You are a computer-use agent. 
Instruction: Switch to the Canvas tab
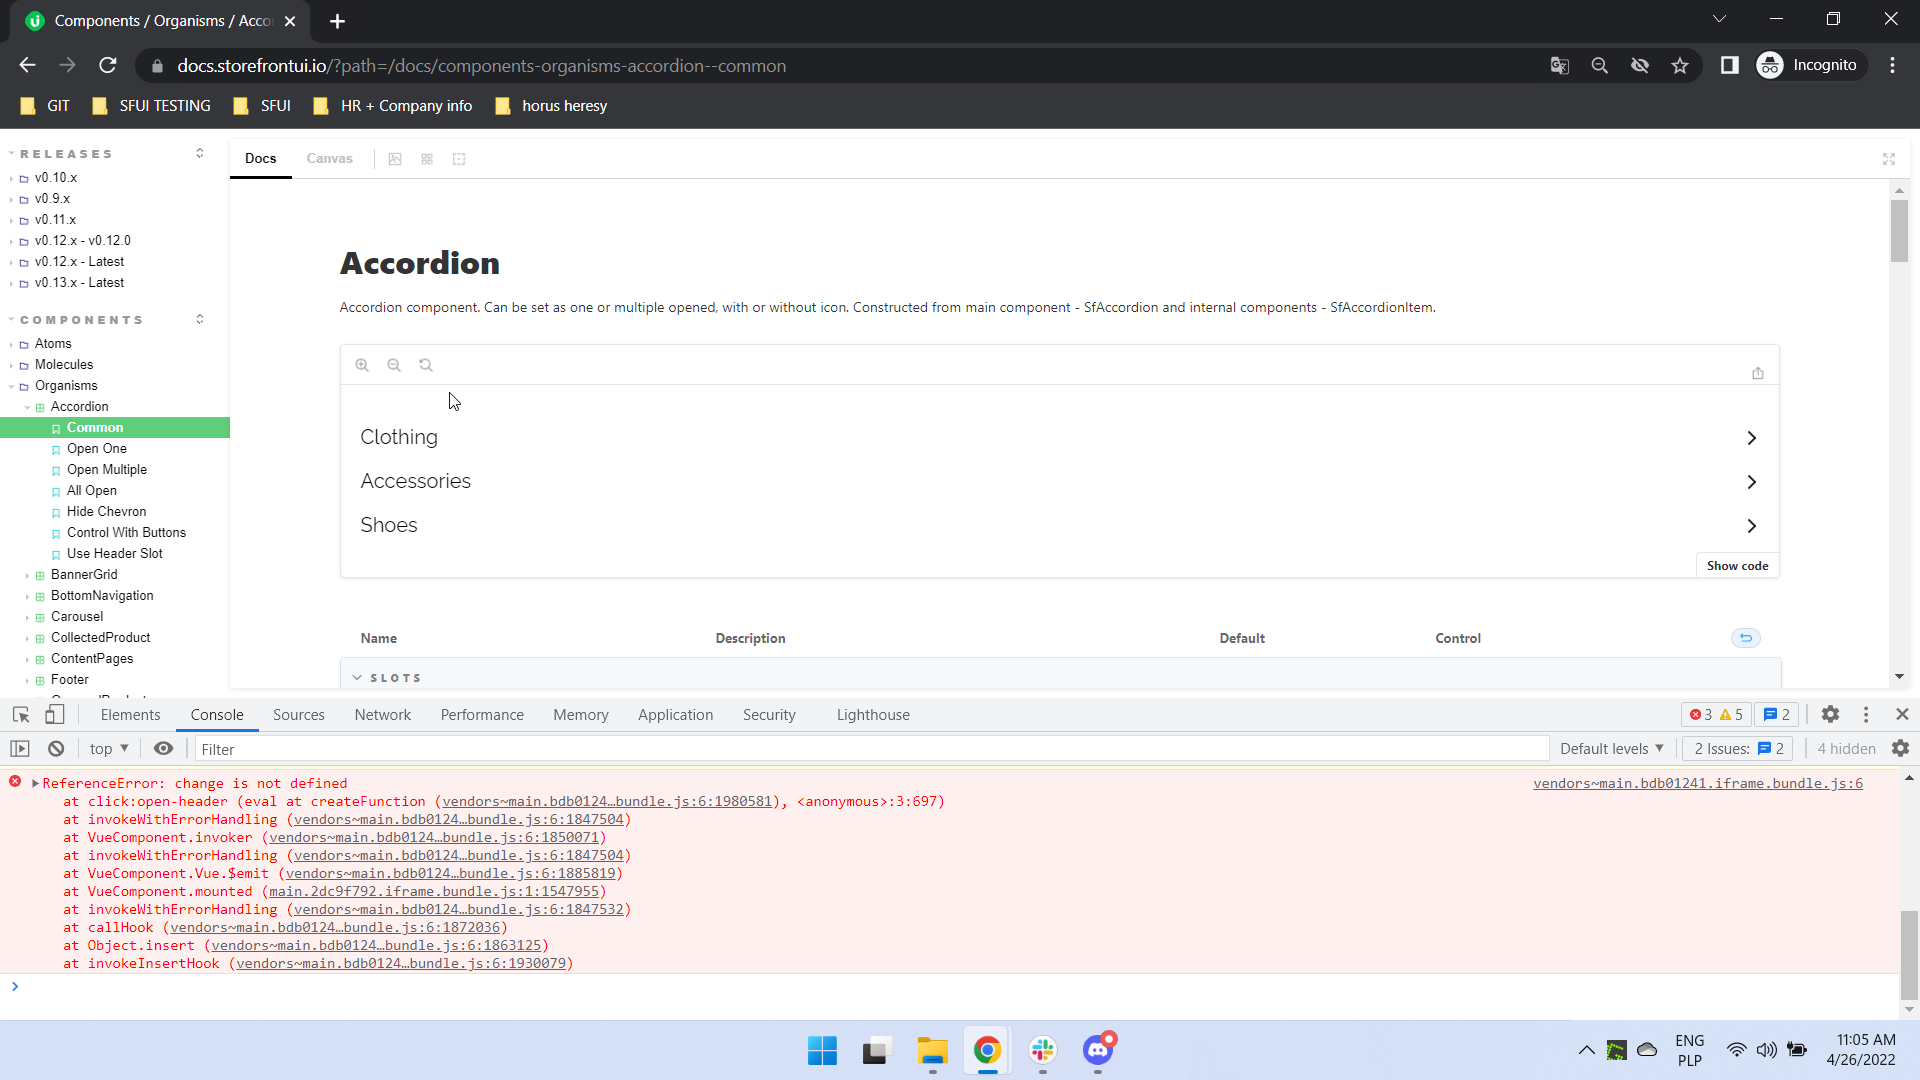329,158
